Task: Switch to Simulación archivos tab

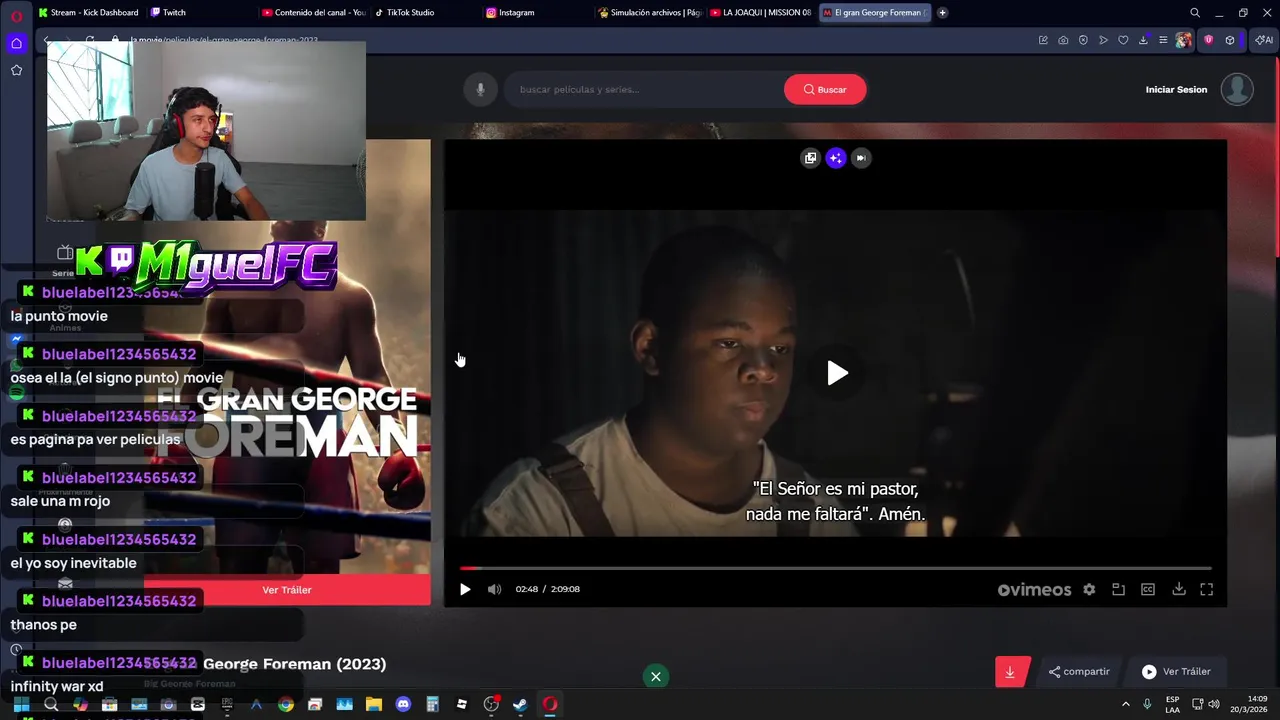Action: [x=648, y=13]
